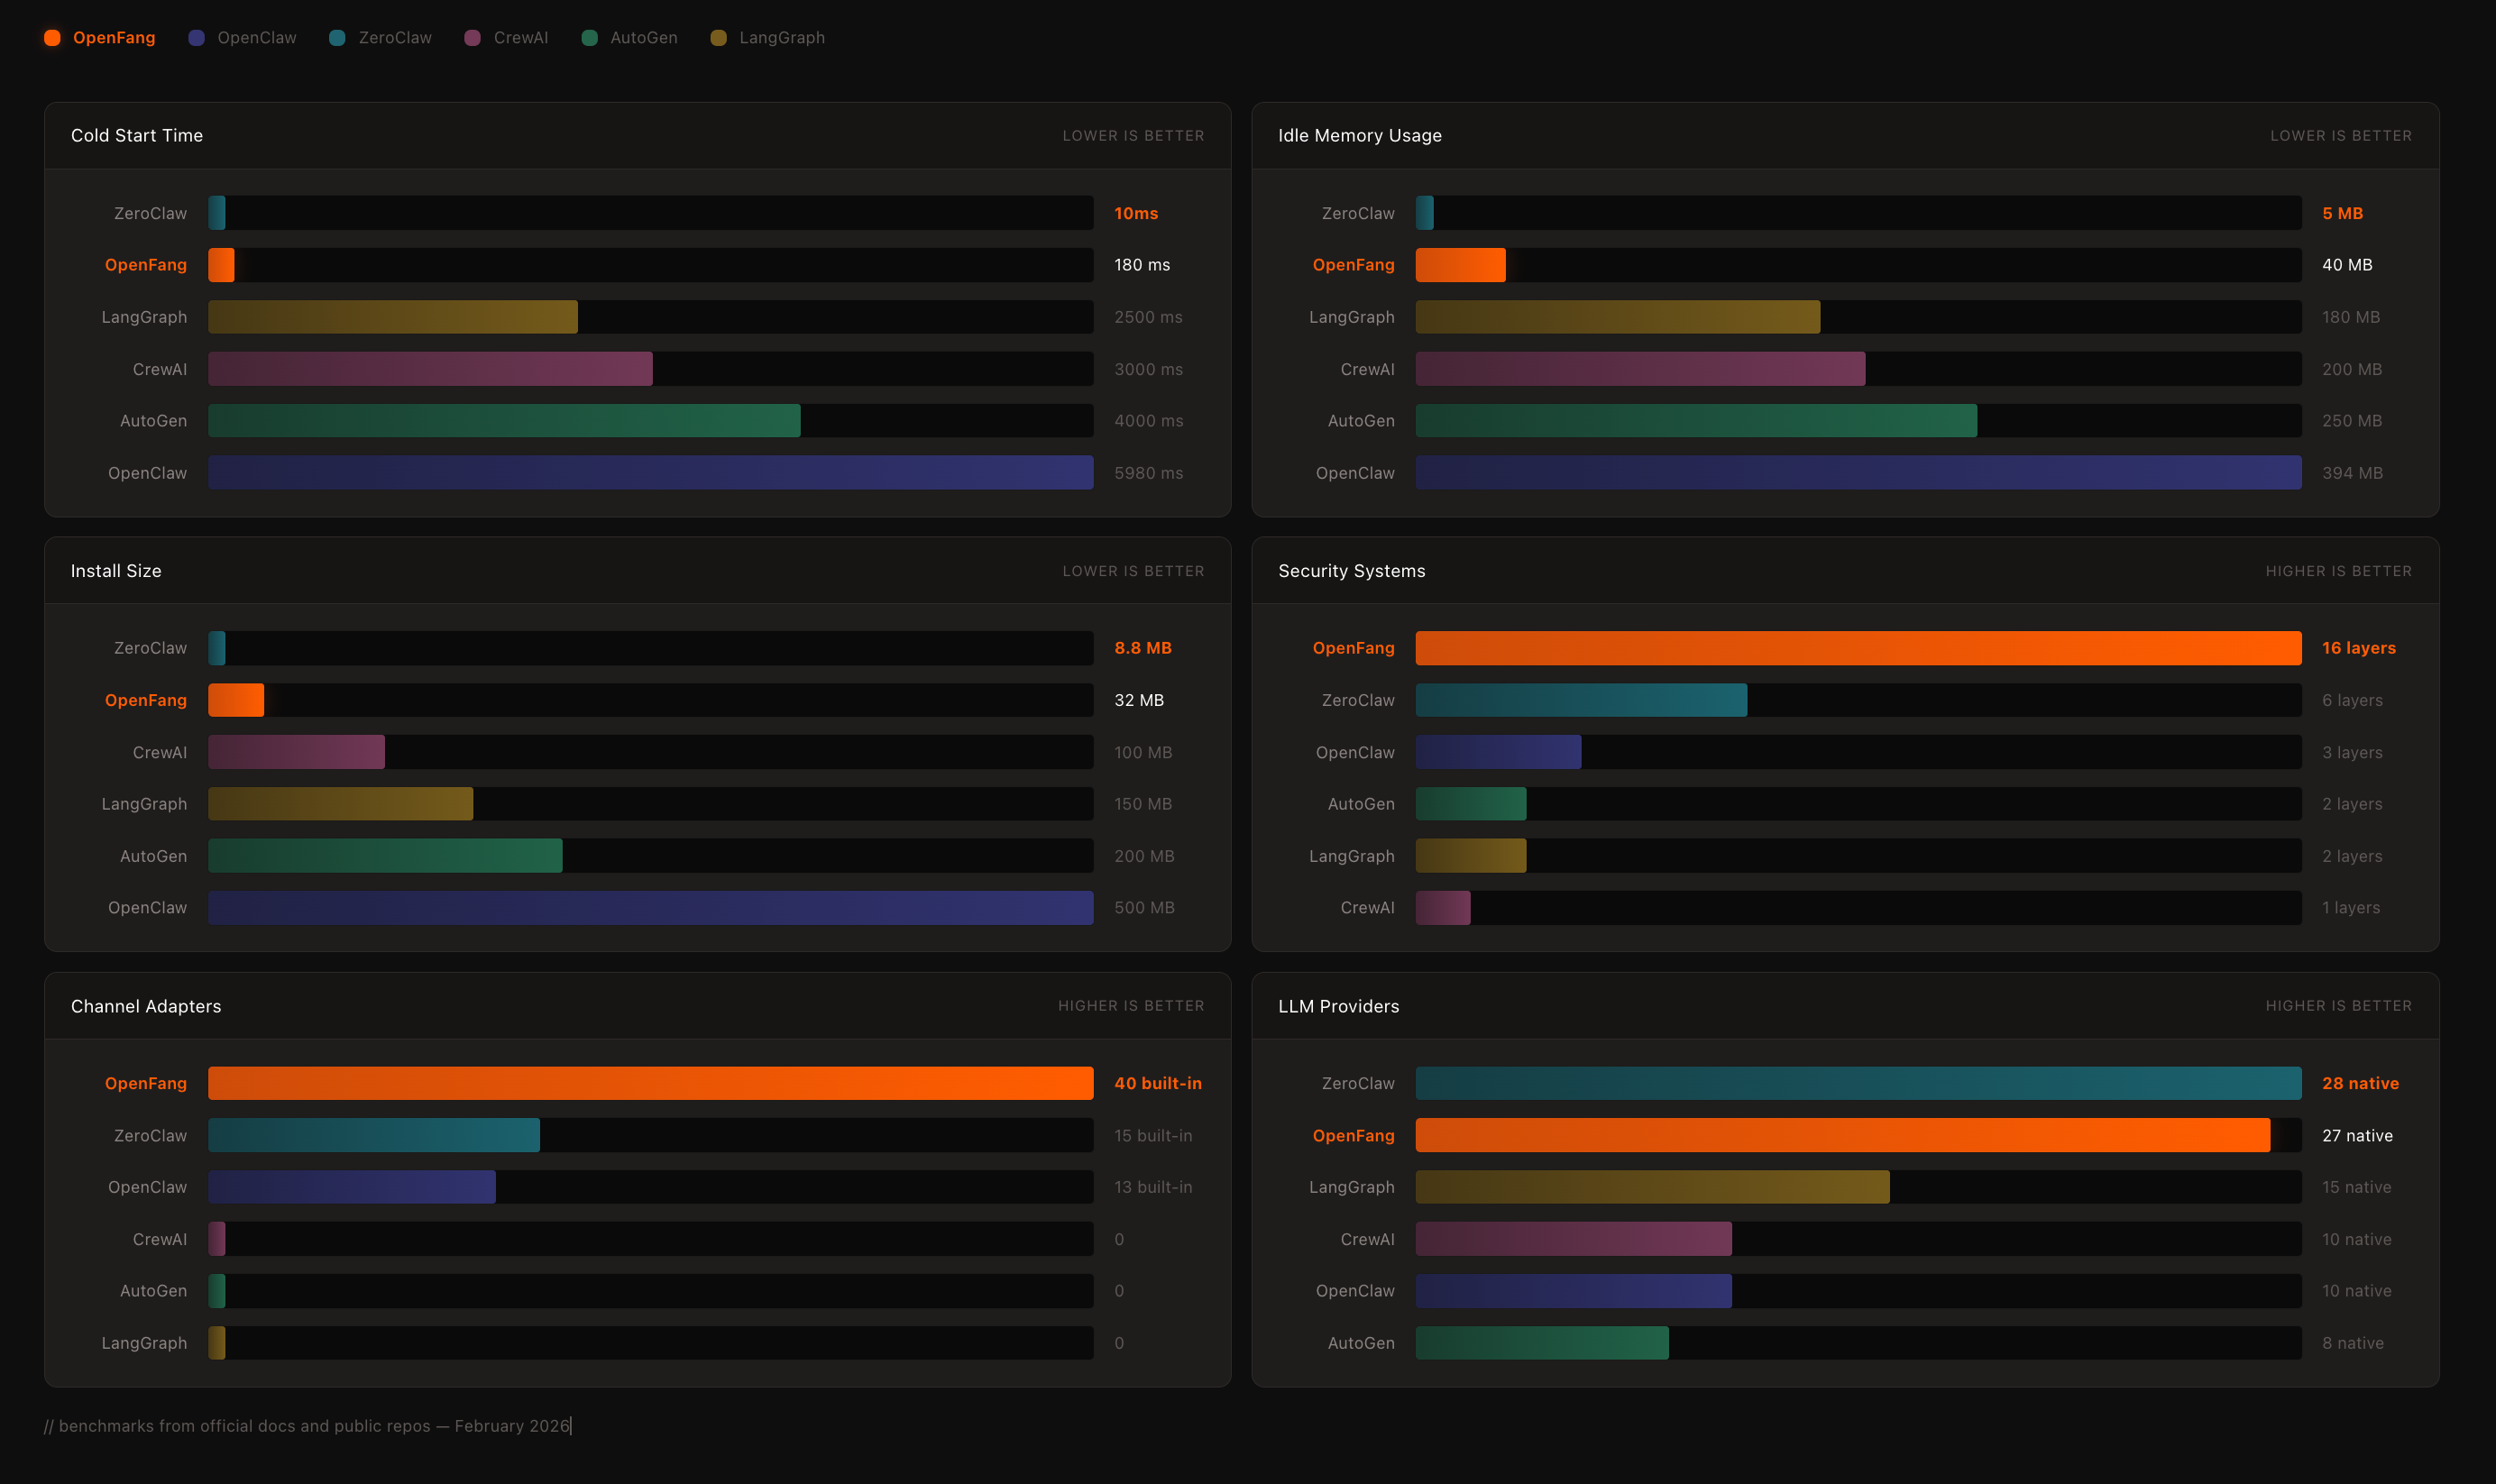Image resolution: width=2496 pixels, height=1484 pixels.
Task: Select AutoGen bar in Install Size
Action: pyautogui.click(x=385, y=856)
